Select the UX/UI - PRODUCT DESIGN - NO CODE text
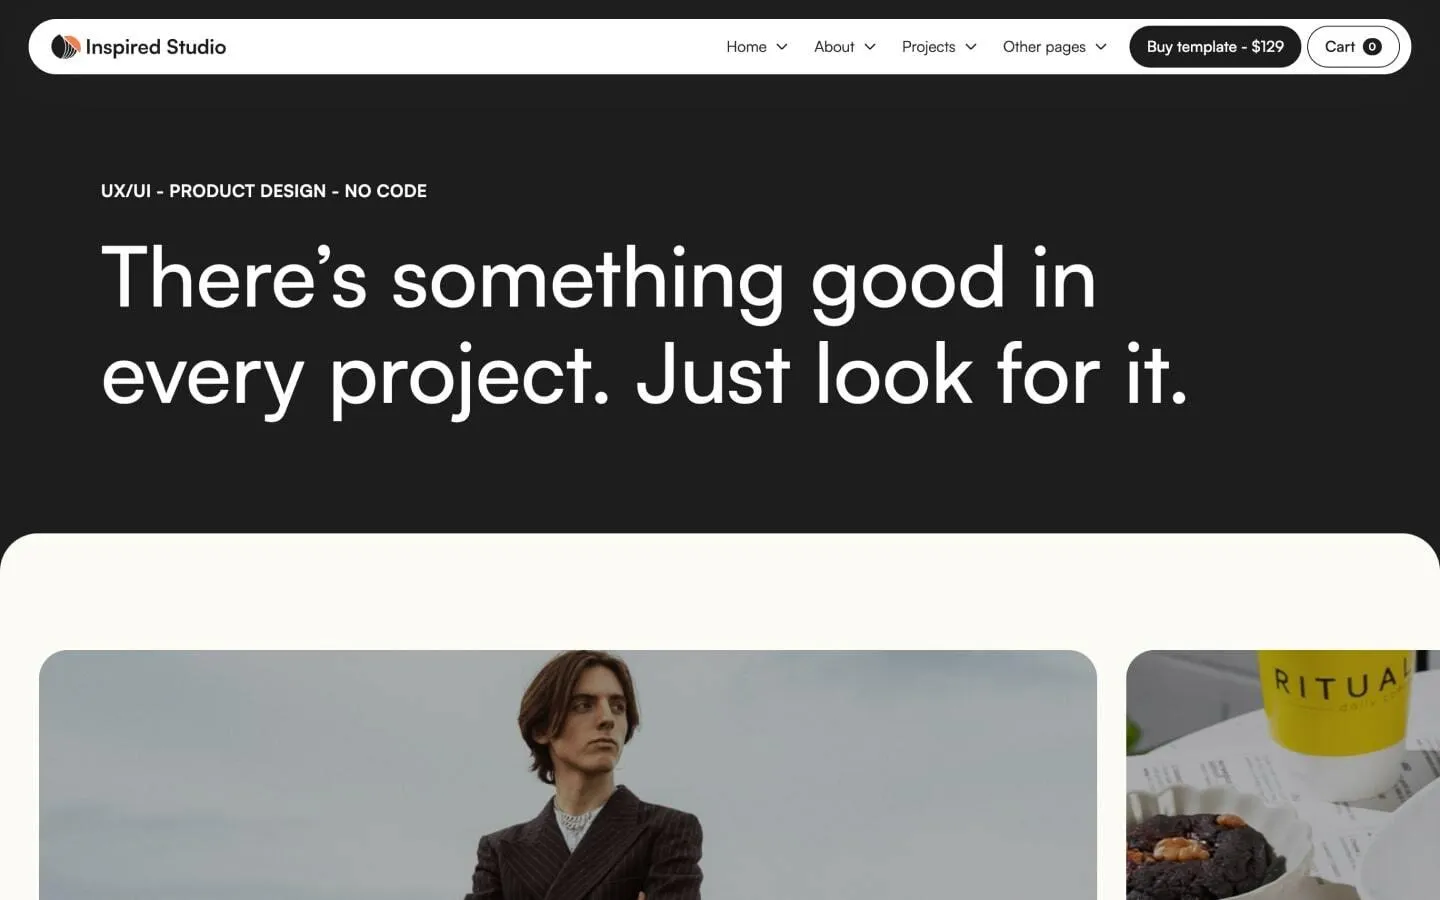The image size is (1440, 900). click(264, 191)
